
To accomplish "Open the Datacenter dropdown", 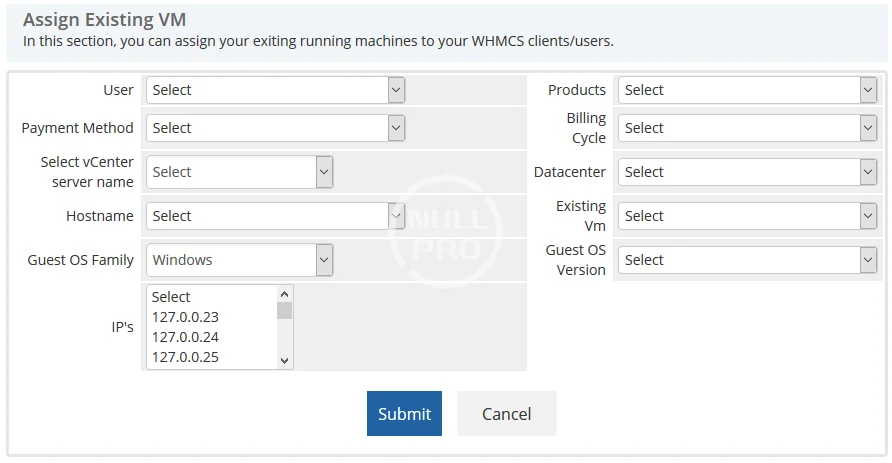I will click(x=747, y=172).
